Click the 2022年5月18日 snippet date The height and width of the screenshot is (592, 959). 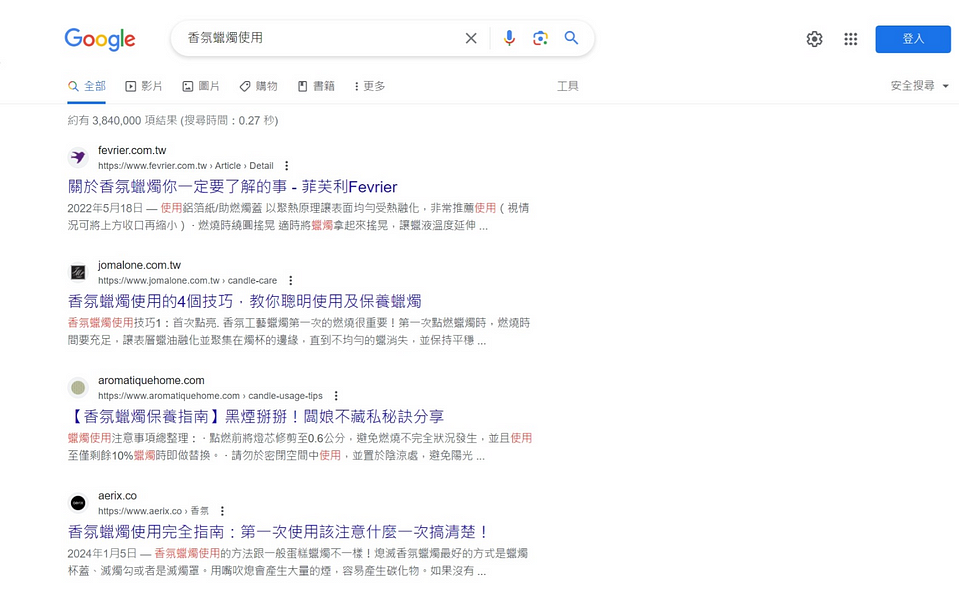click(x=105, y=208)
